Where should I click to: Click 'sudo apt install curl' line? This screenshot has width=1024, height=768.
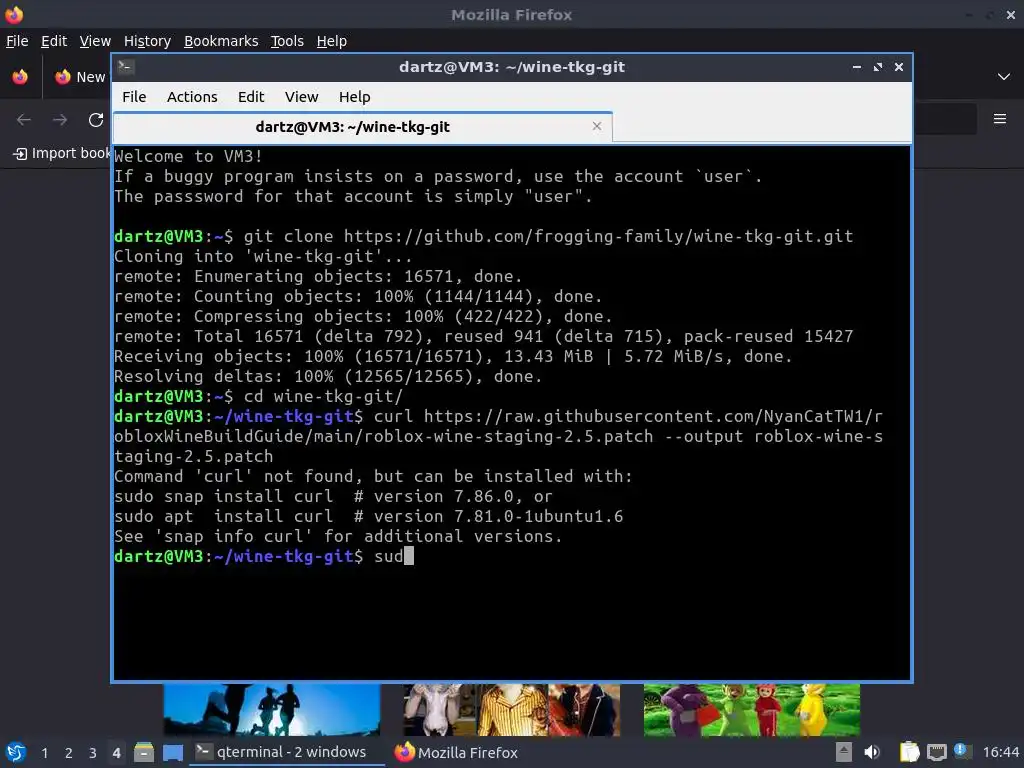(368, 516)
